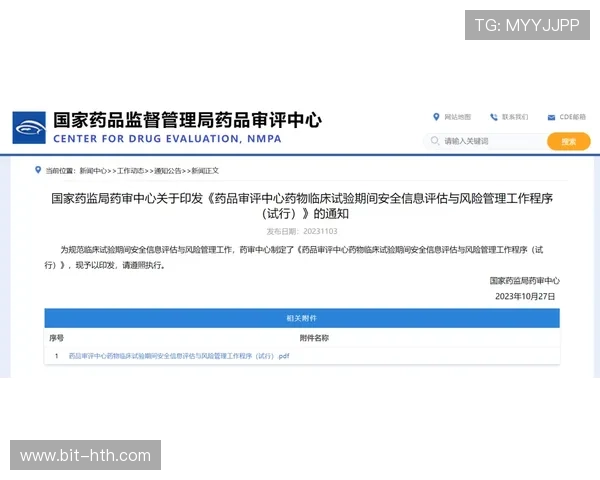
Task: Click the 国家药监局药审中心 signature line
Action: tap(524, 281)
